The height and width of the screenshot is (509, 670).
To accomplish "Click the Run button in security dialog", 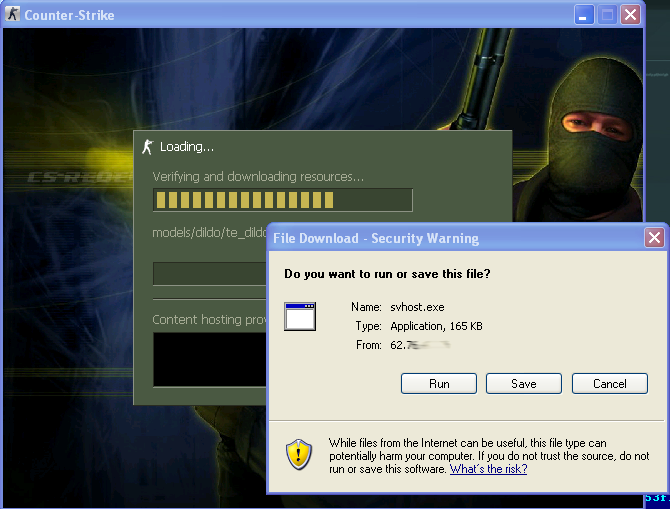I will pos(438,383).
